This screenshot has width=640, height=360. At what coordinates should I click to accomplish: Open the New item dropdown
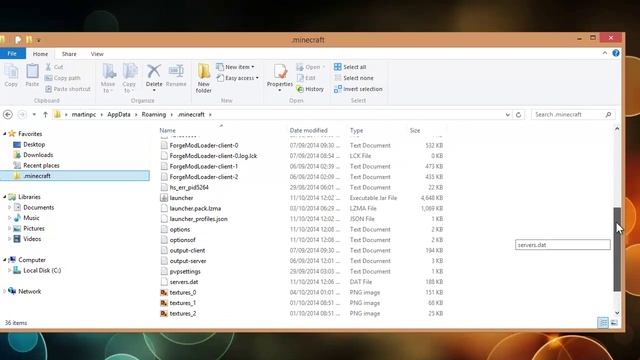click(x=236, y=67)
